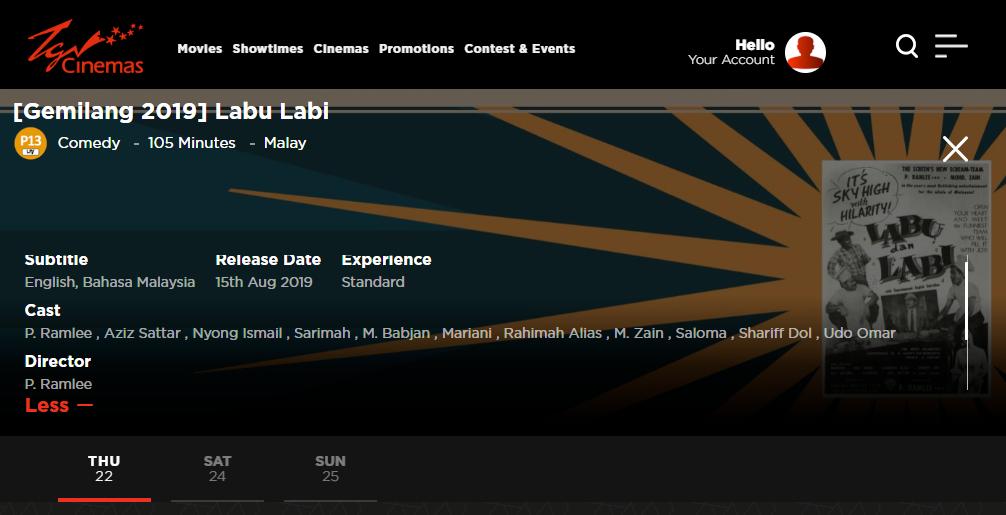Click the Standard experience value
This screenshot has width=1006, height=515.
click(x=373, y=282)
